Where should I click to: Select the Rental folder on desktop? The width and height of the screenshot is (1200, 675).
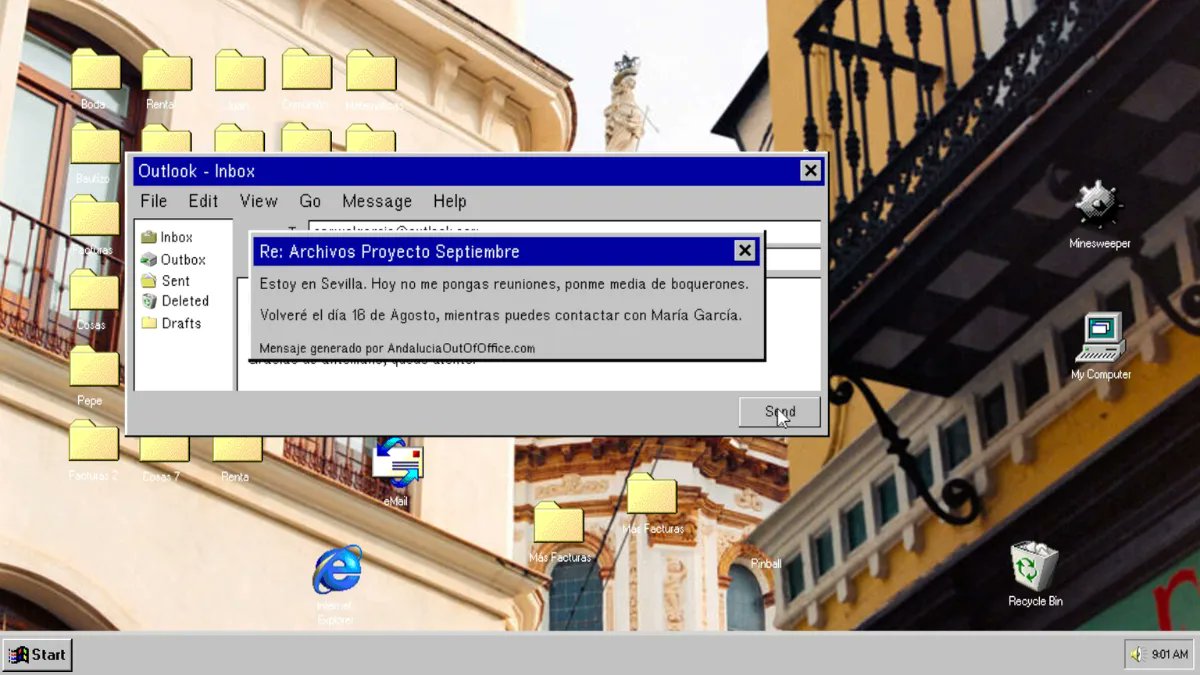pos(166,79)
